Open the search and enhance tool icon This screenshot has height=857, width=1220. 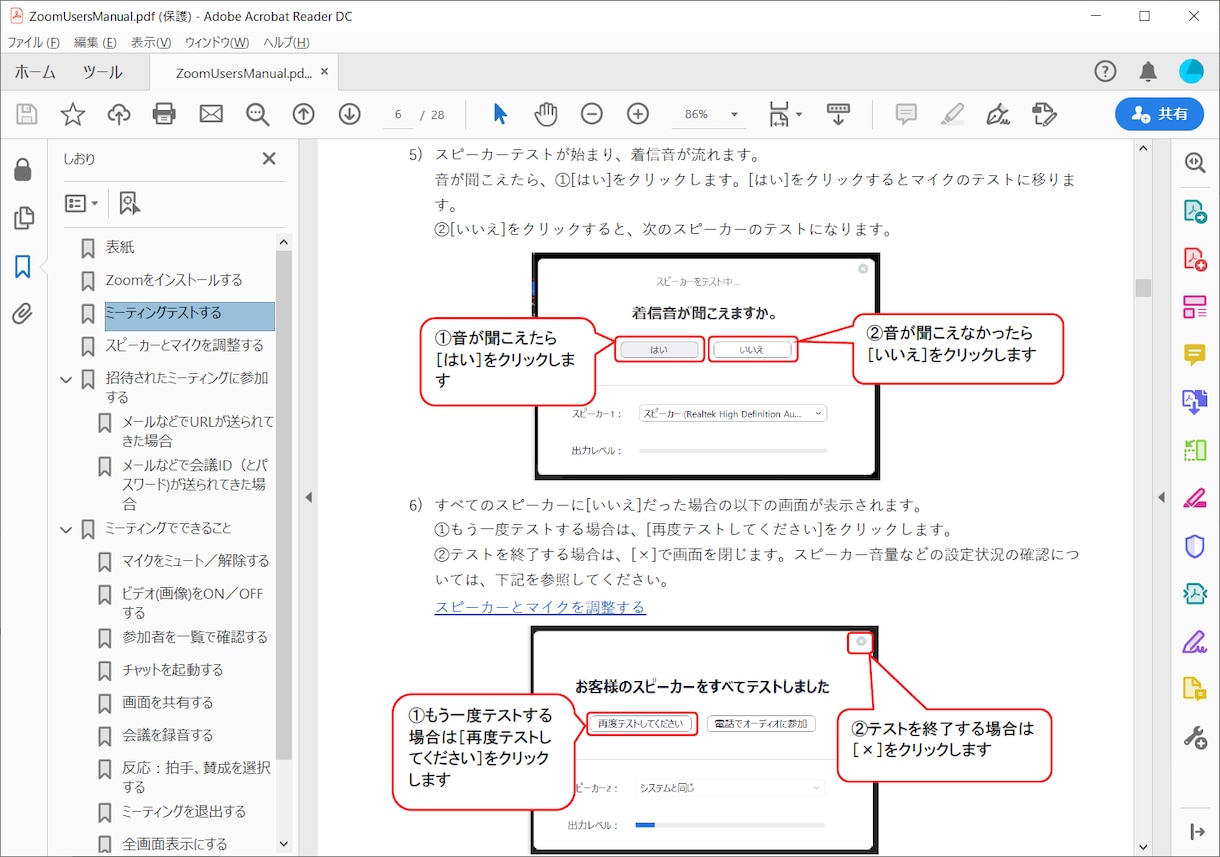point(1195,163)
